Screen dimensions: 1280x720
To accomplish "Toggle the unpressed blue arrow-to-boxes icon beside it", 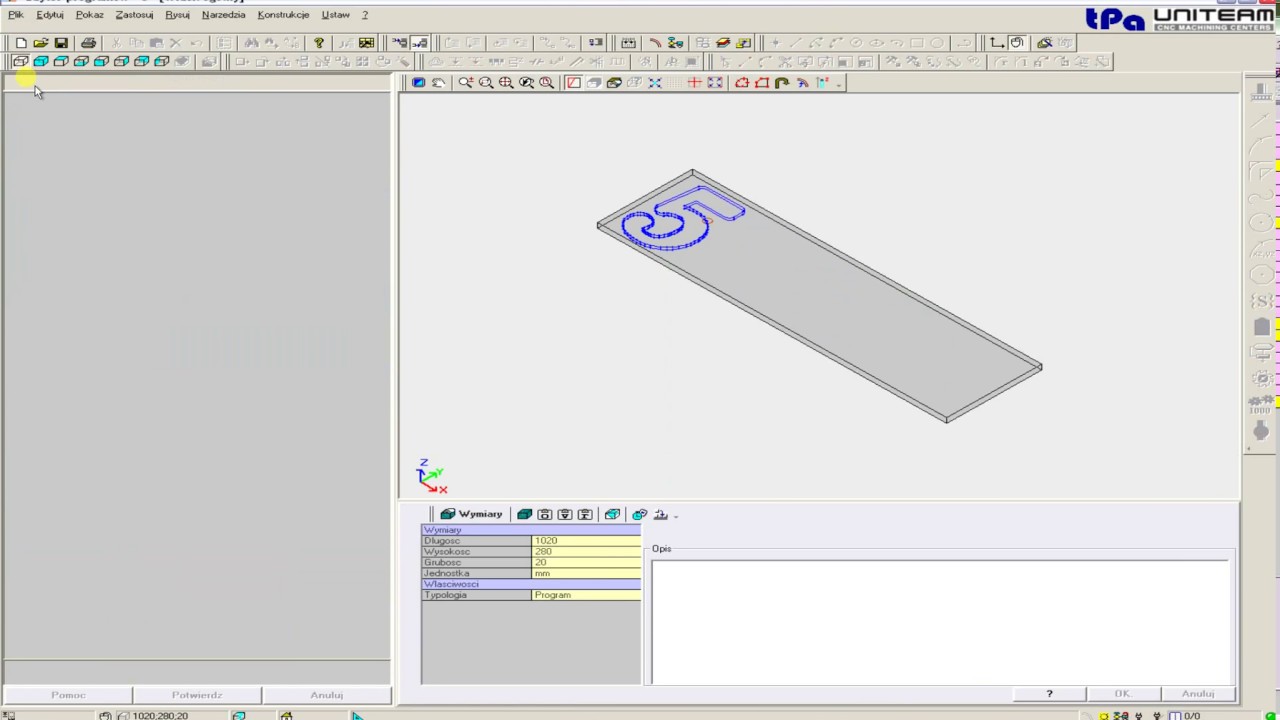I will point(399,43).
